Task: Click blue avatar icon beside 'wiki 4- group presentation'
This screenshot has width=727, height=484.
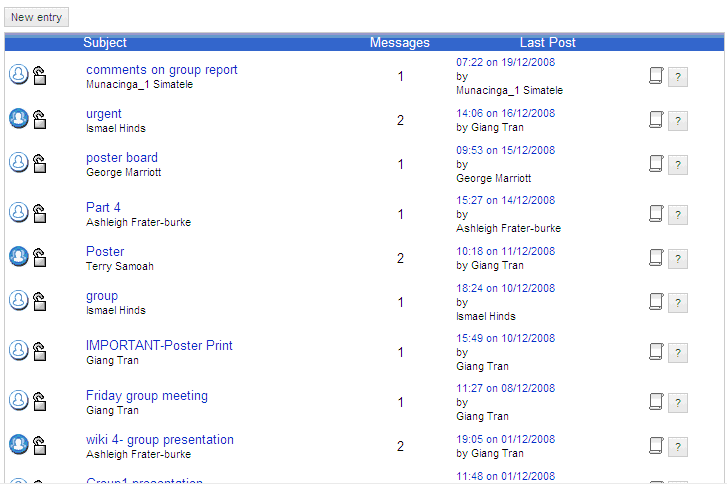Action: pyautogui.click(x=18, y=444)
